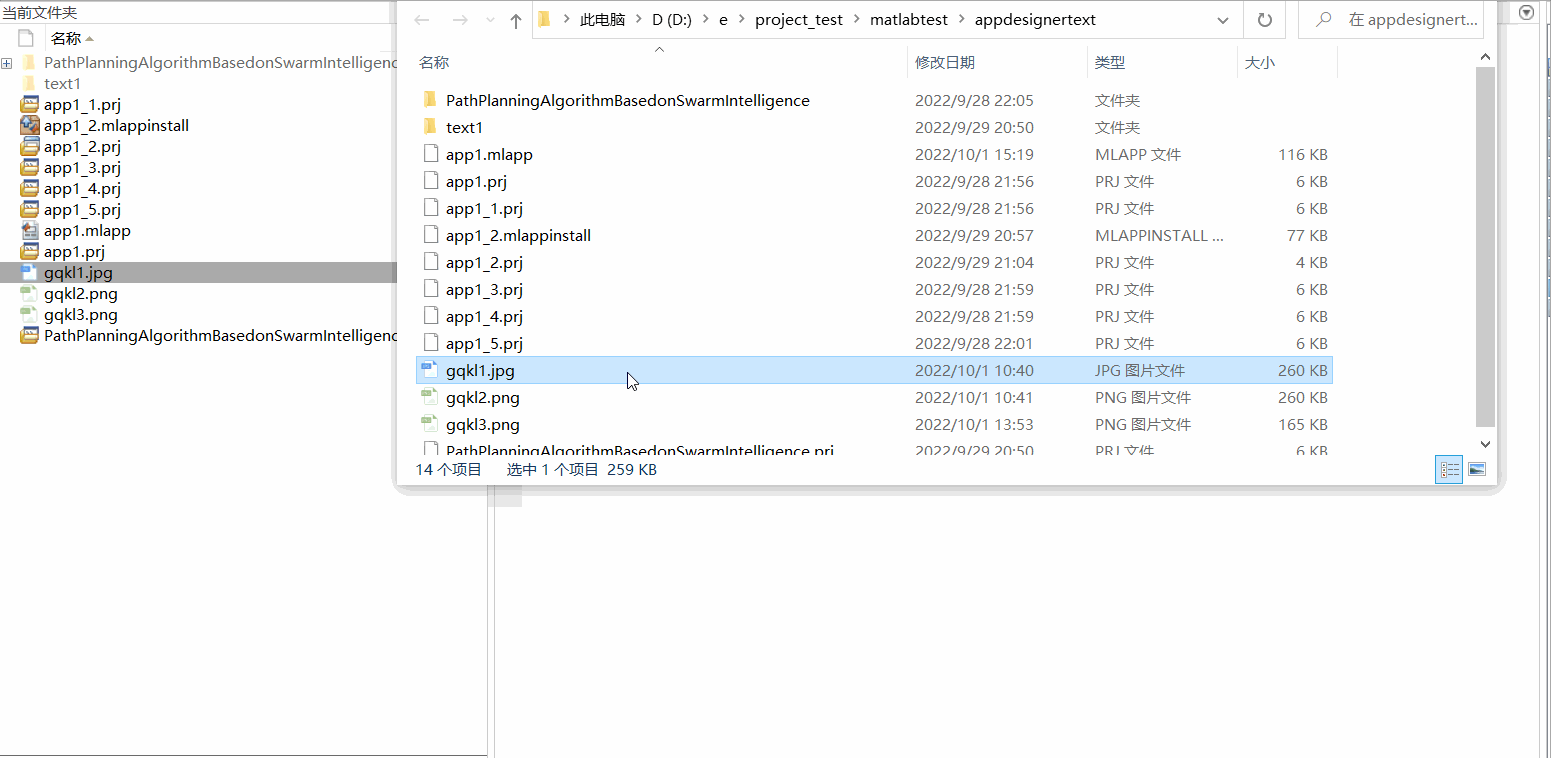Click status text 选中 1 个项目 259 KB

(582, 469)
